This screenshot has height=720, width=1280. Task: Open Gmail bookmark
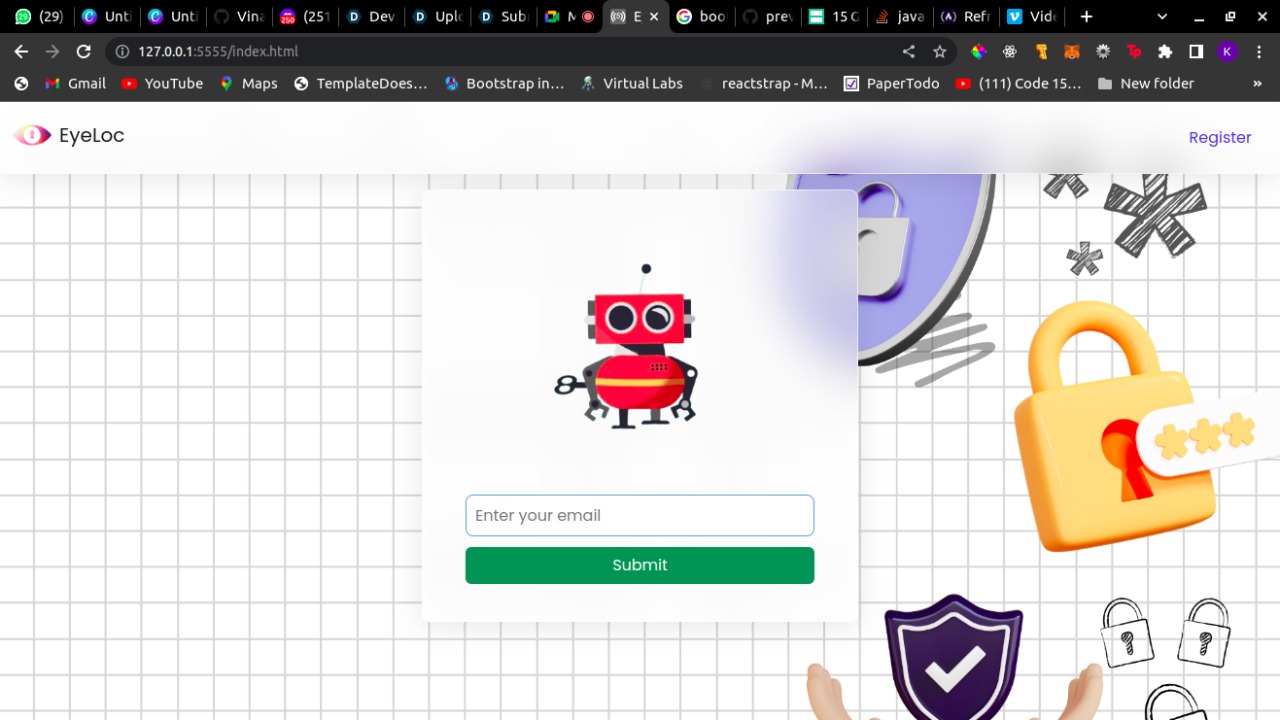click(76, 83)
